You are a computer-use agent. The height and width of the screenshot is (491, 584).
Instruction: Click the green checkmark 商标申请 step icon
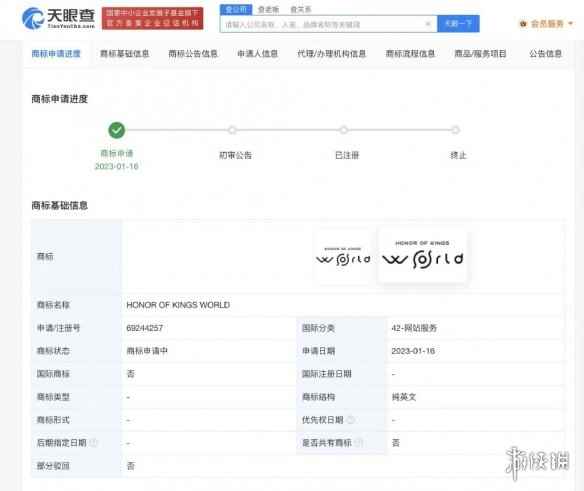coord(117,130)
